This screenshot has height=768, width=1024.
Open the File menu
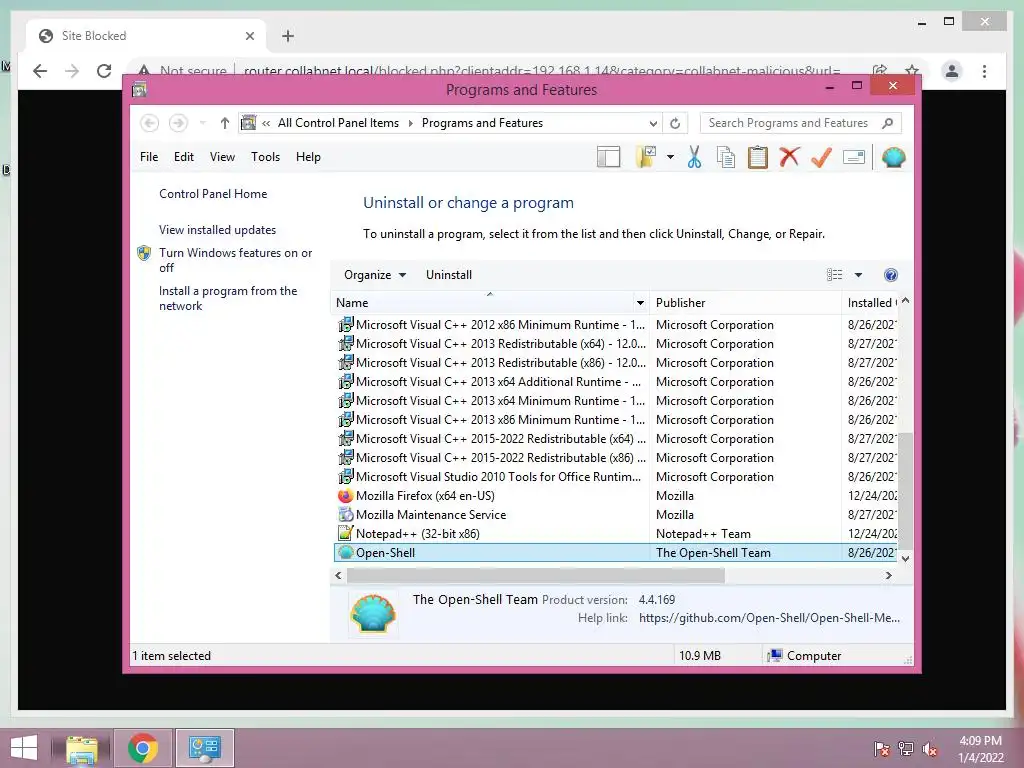[149, 157]
